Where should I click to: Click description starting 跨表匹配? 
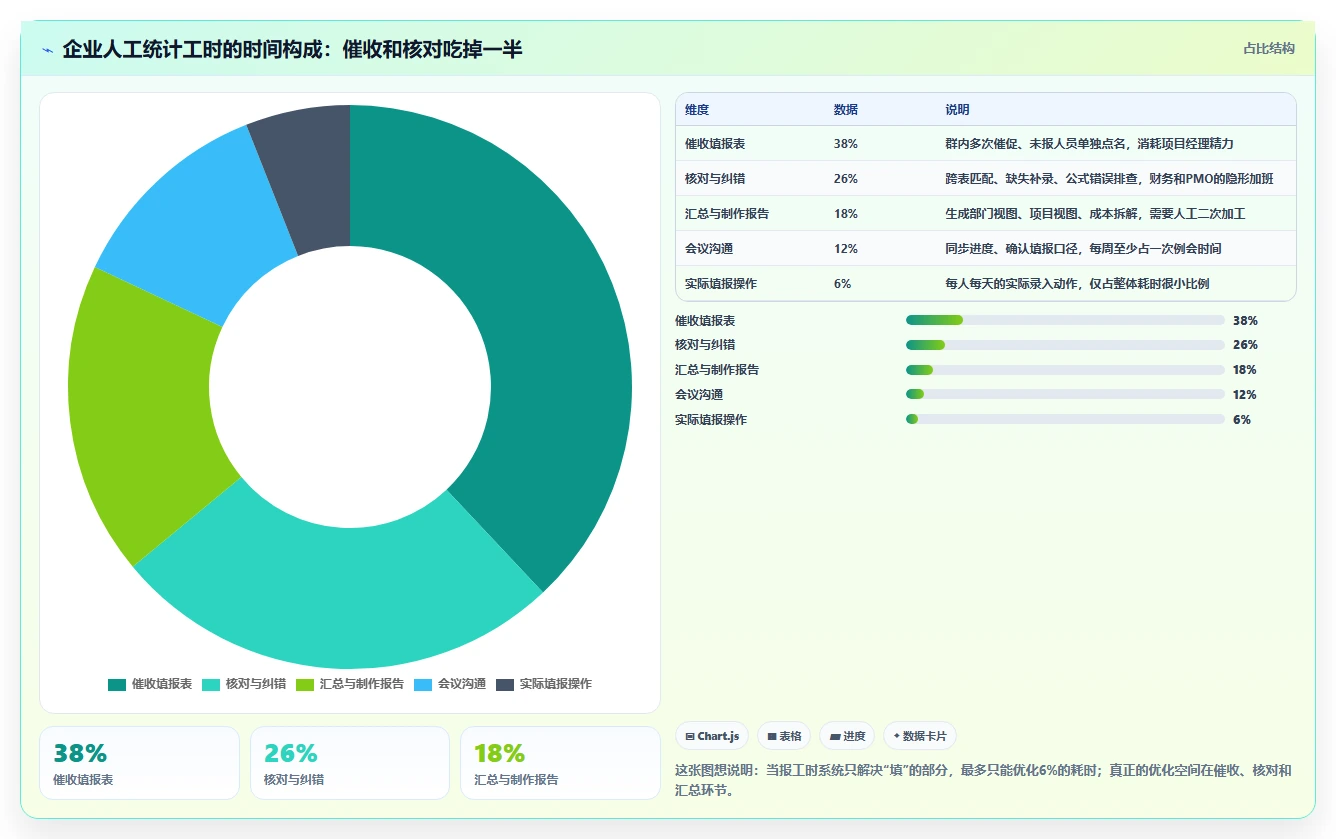(1109, 179)
